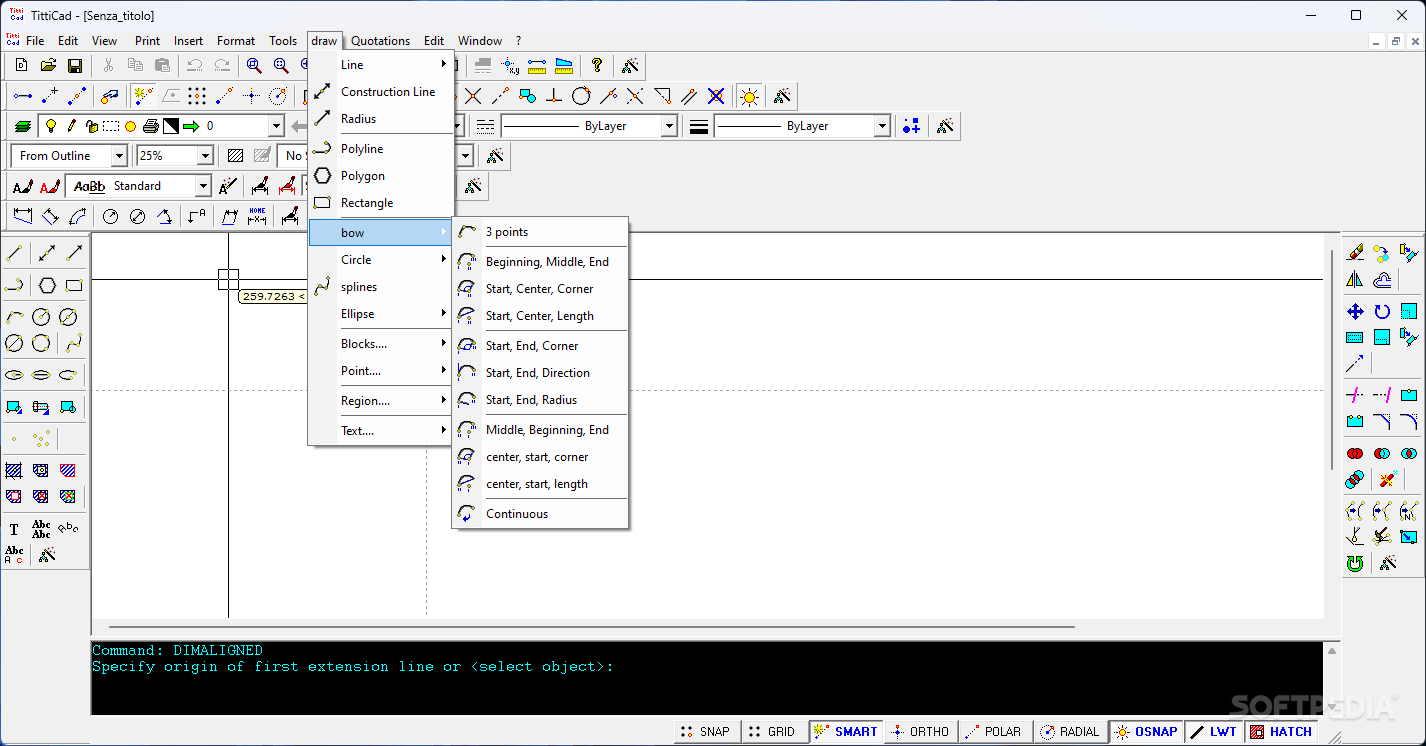
Task: Open the Tools menu
Action: tap(283, 41)
